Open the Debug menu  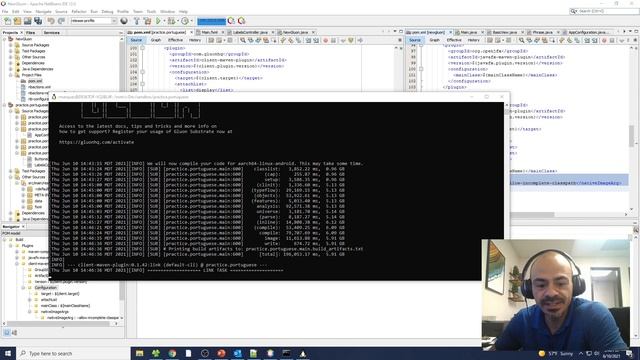click(x=107, y=11)
